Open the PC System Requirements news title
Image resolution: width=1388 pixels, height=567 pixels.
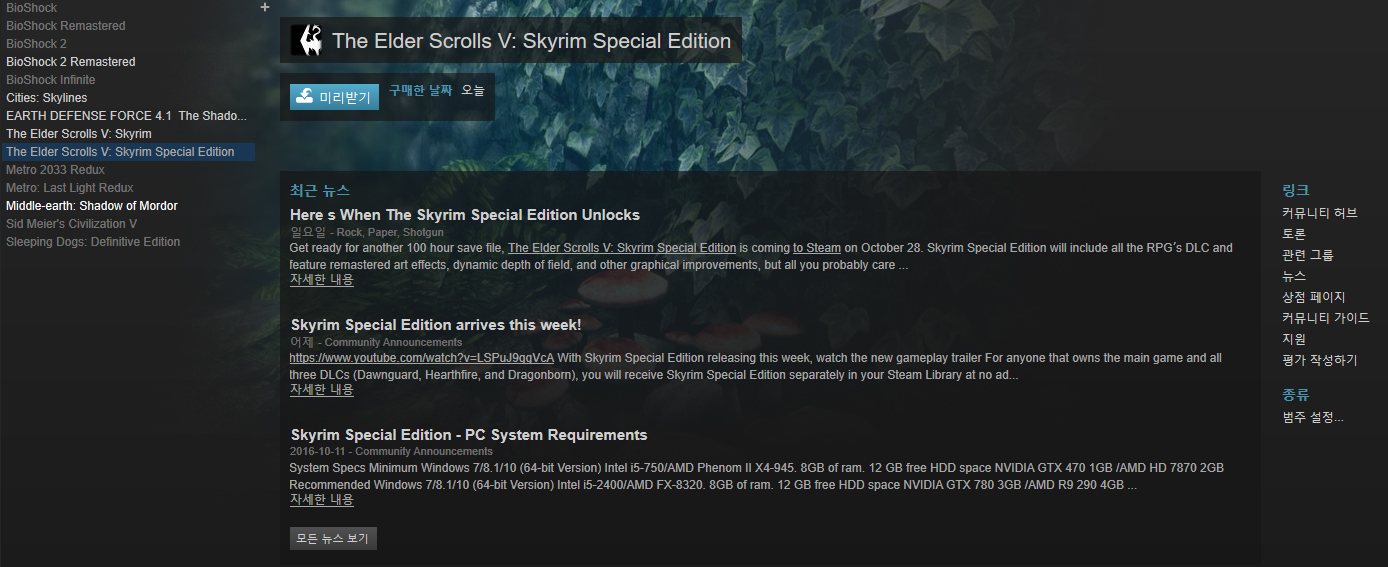(469, 435)
